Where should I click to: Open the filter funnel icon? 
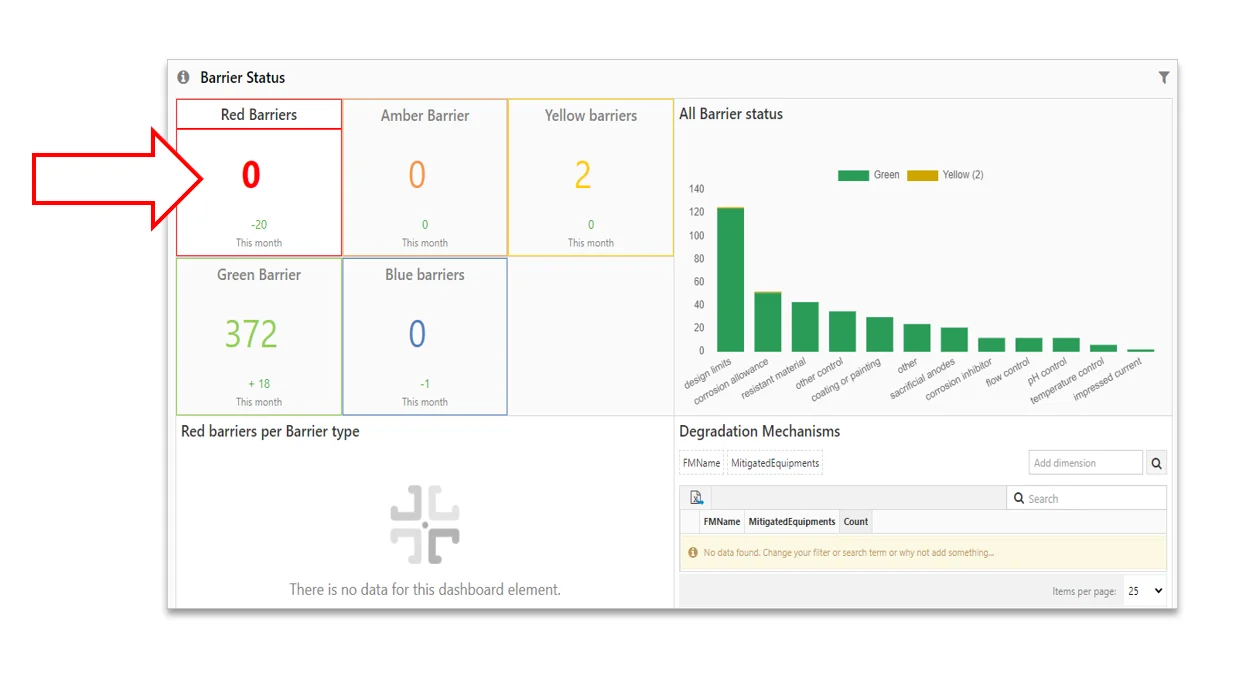(x=1164, y=77)
